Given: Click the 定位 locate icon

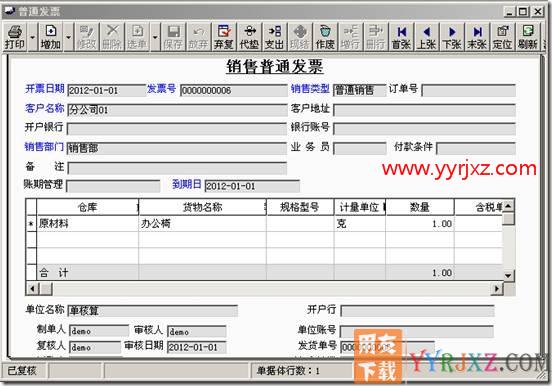Looking at the screenshot, I should coord(503,37).
